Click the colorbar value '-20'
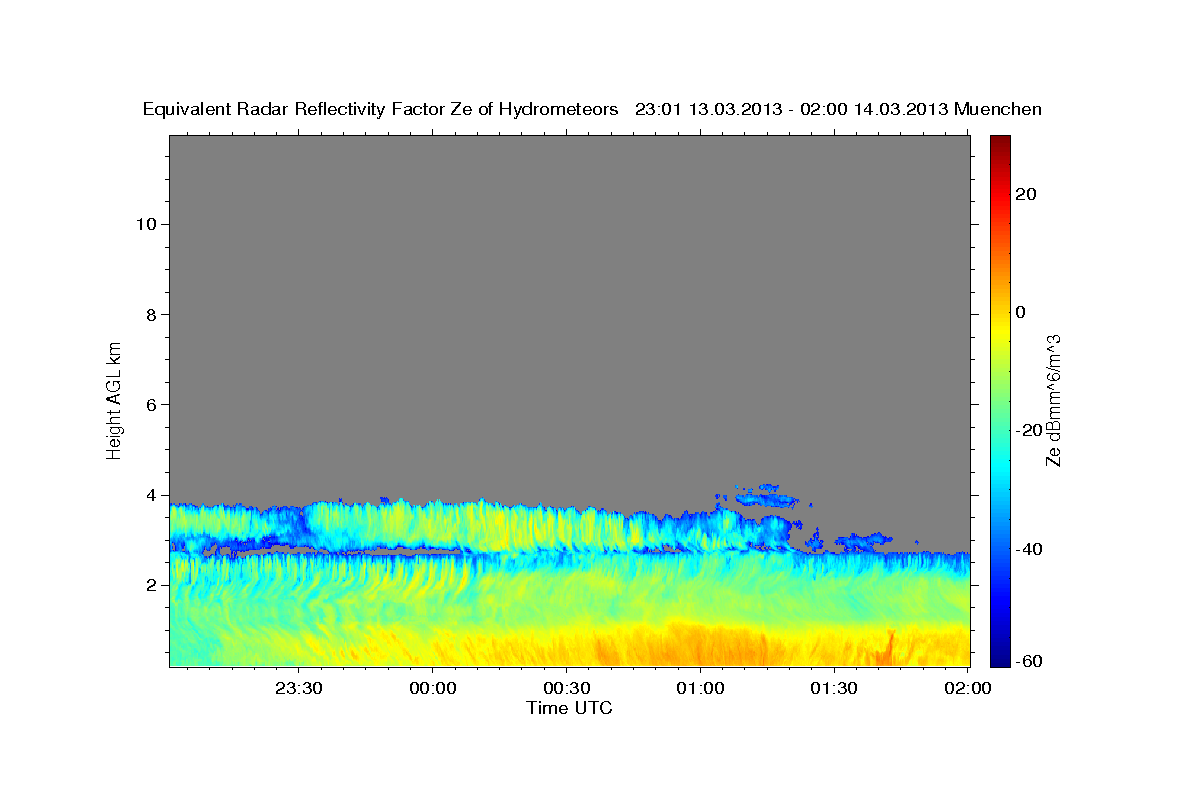 tap(1030, 431)
